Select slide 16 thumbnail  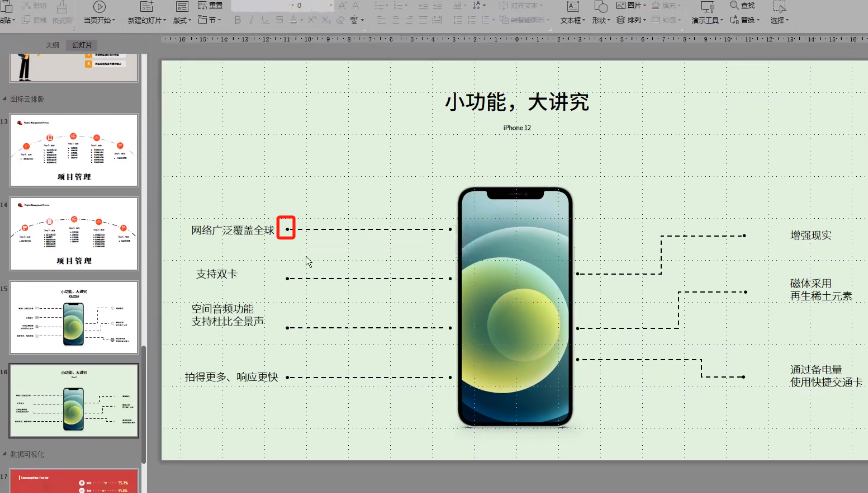(74, 401)
